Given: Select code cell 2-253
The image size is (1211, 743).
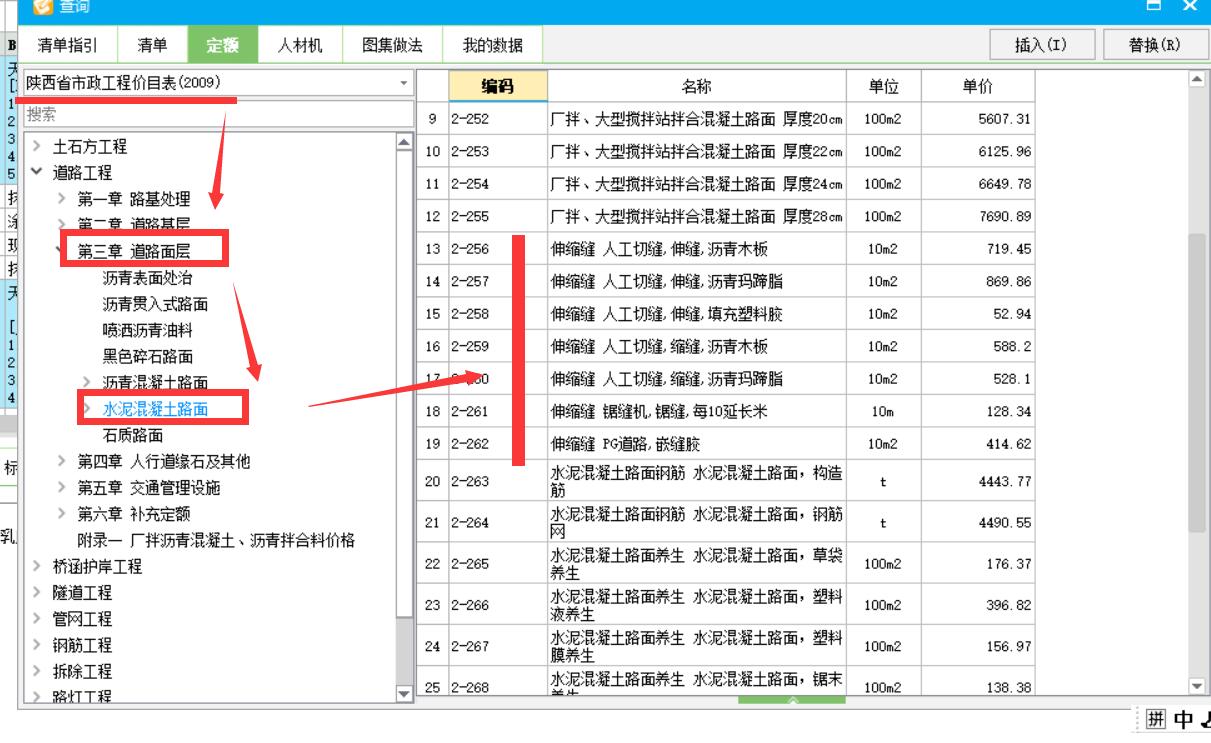Looking at the screenshot, I should [x=497, y=152].
